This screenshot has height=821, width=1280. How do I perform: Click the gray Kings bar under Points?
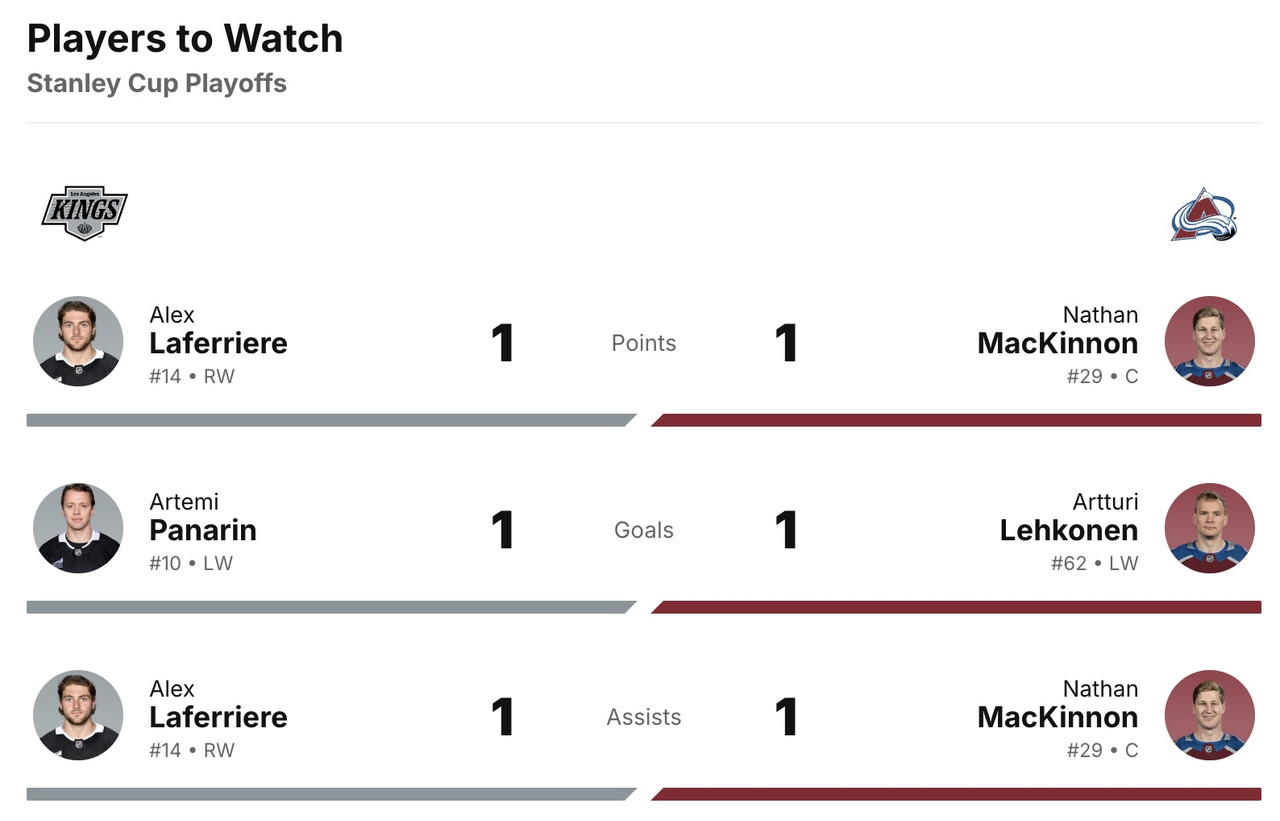pyautogui.click(x=328, y=420)
